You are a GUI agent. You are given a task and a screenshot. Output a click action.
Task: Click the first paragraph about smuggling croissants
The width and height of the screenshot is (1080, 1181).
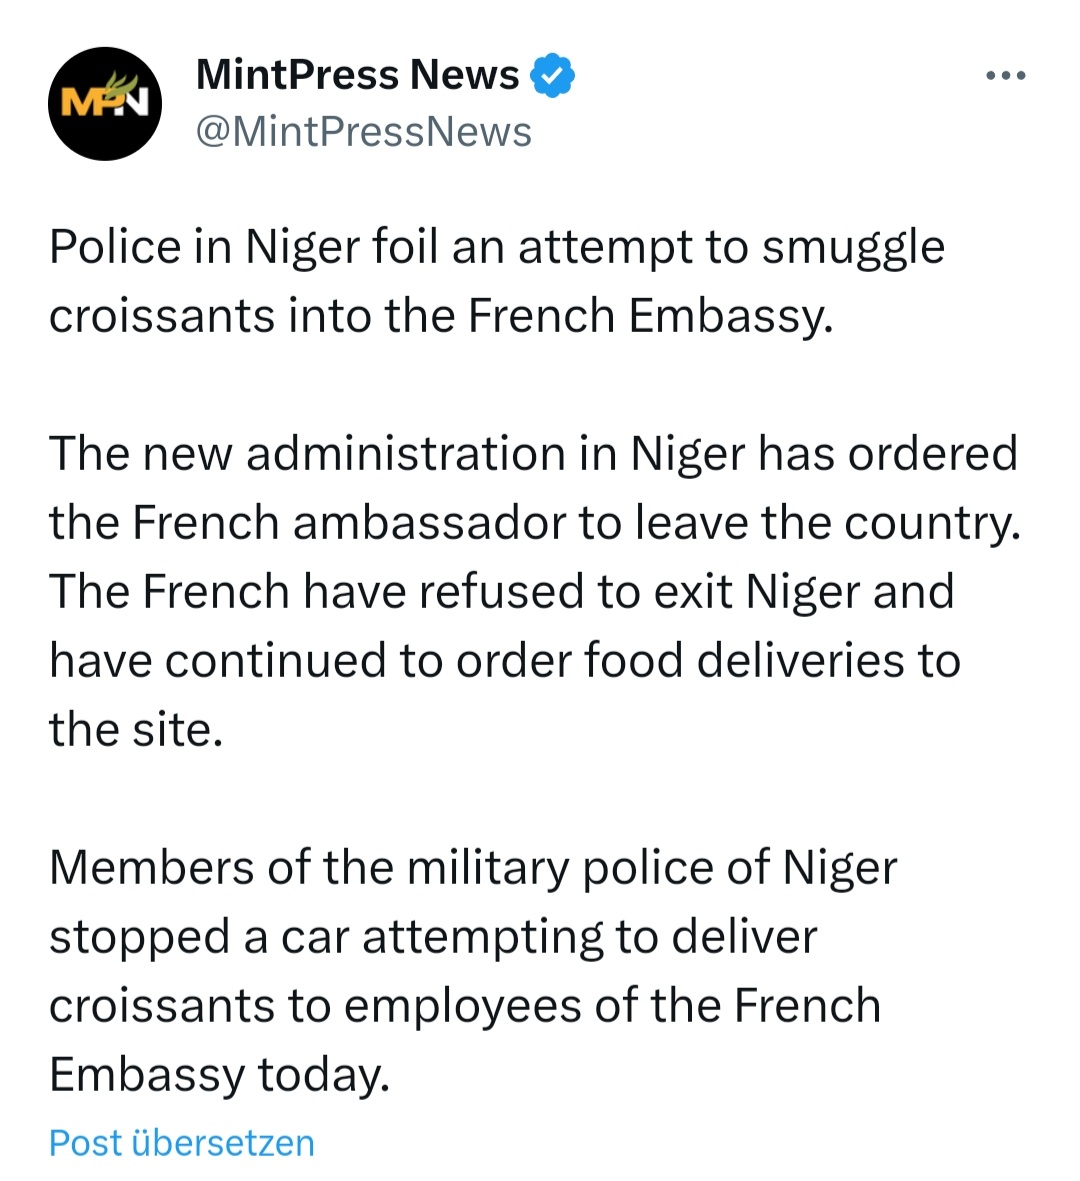coord(496,281)
